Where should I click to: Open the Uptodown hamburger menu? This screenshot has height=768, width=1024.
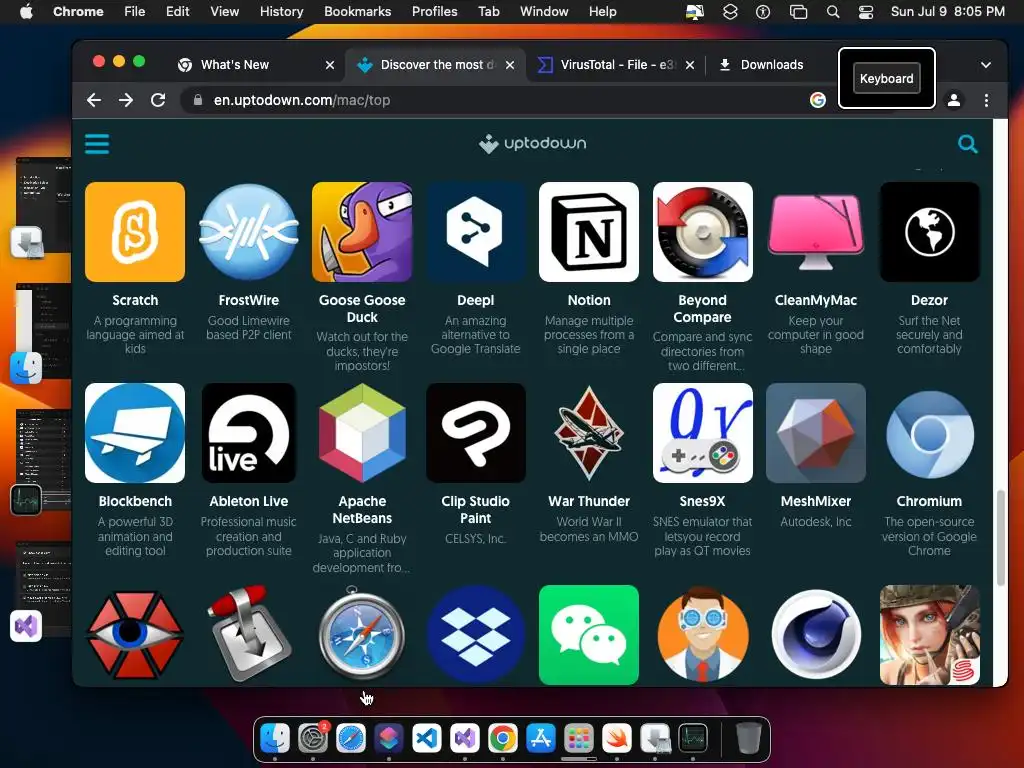pos(97,144)
